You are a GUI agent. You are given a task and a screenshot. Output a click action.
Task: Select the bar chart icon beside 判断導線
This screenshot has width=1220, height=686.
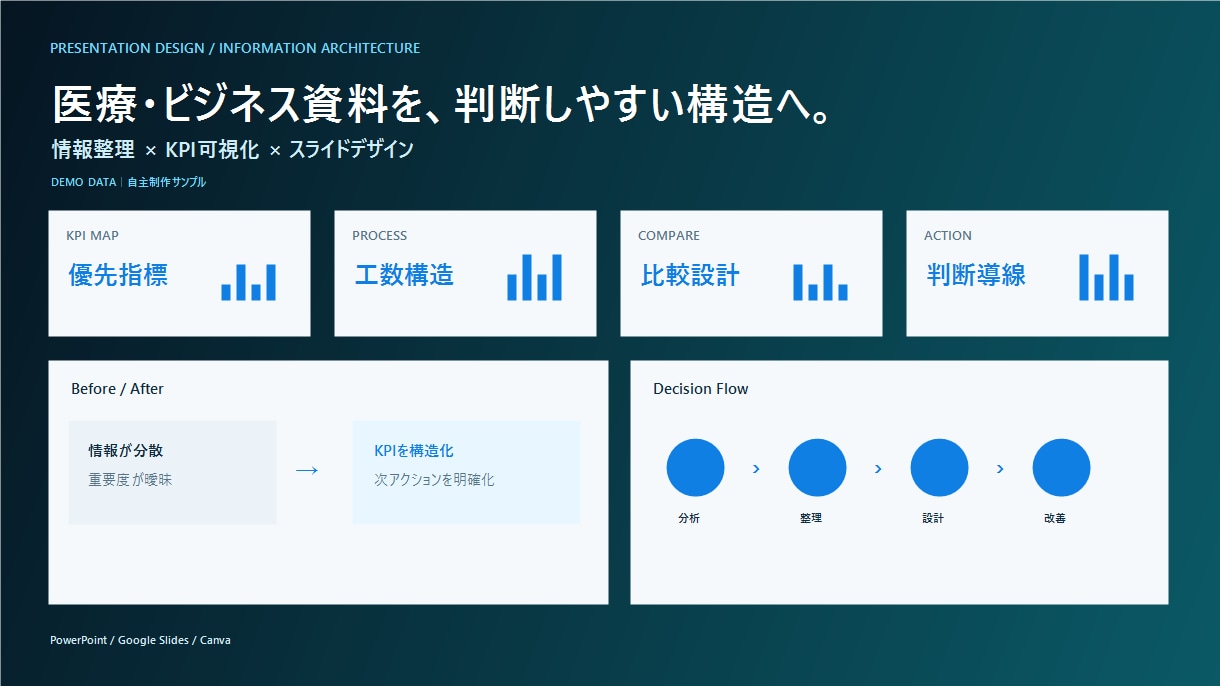tap(1106, 277)
